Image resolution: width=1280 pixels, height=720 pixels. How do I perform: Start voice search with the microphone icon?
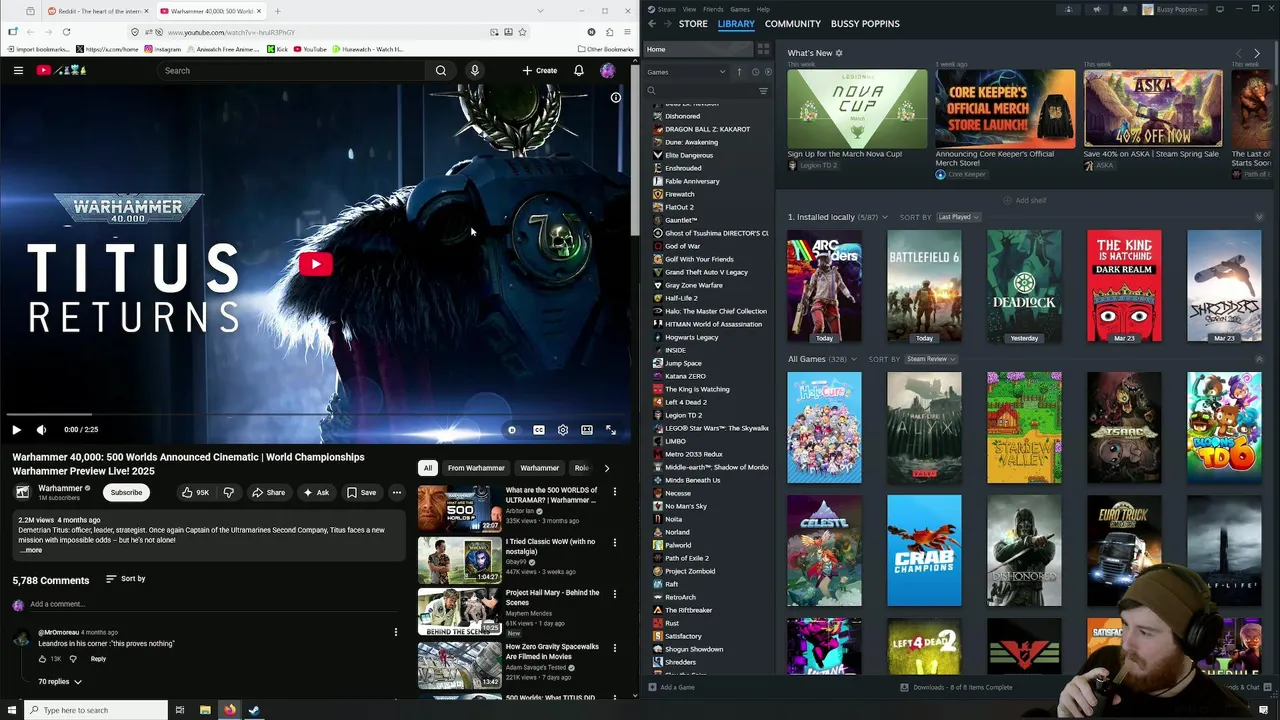coord(475,70)
